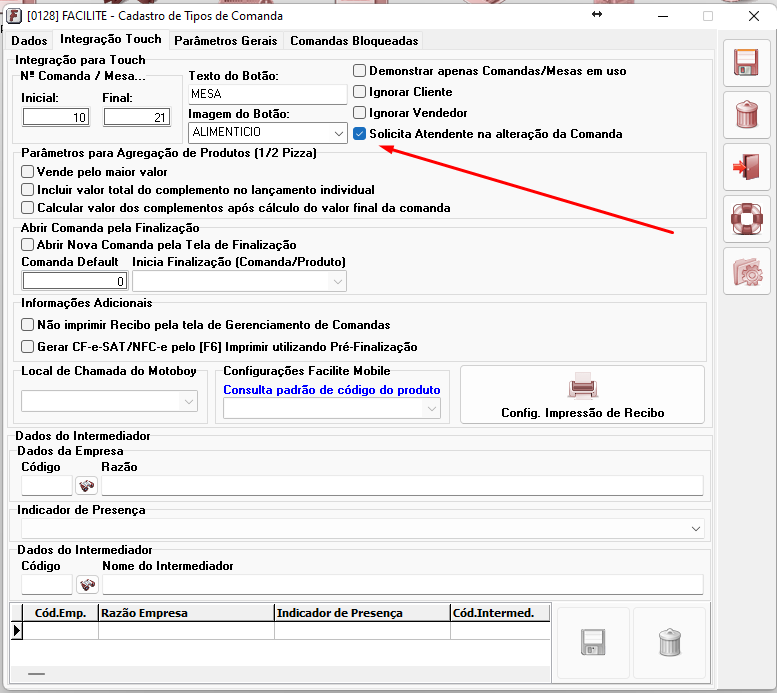Open the Parâmetros Gerais tab
Viewport: 777px width, 693px height.
(225, 41)
